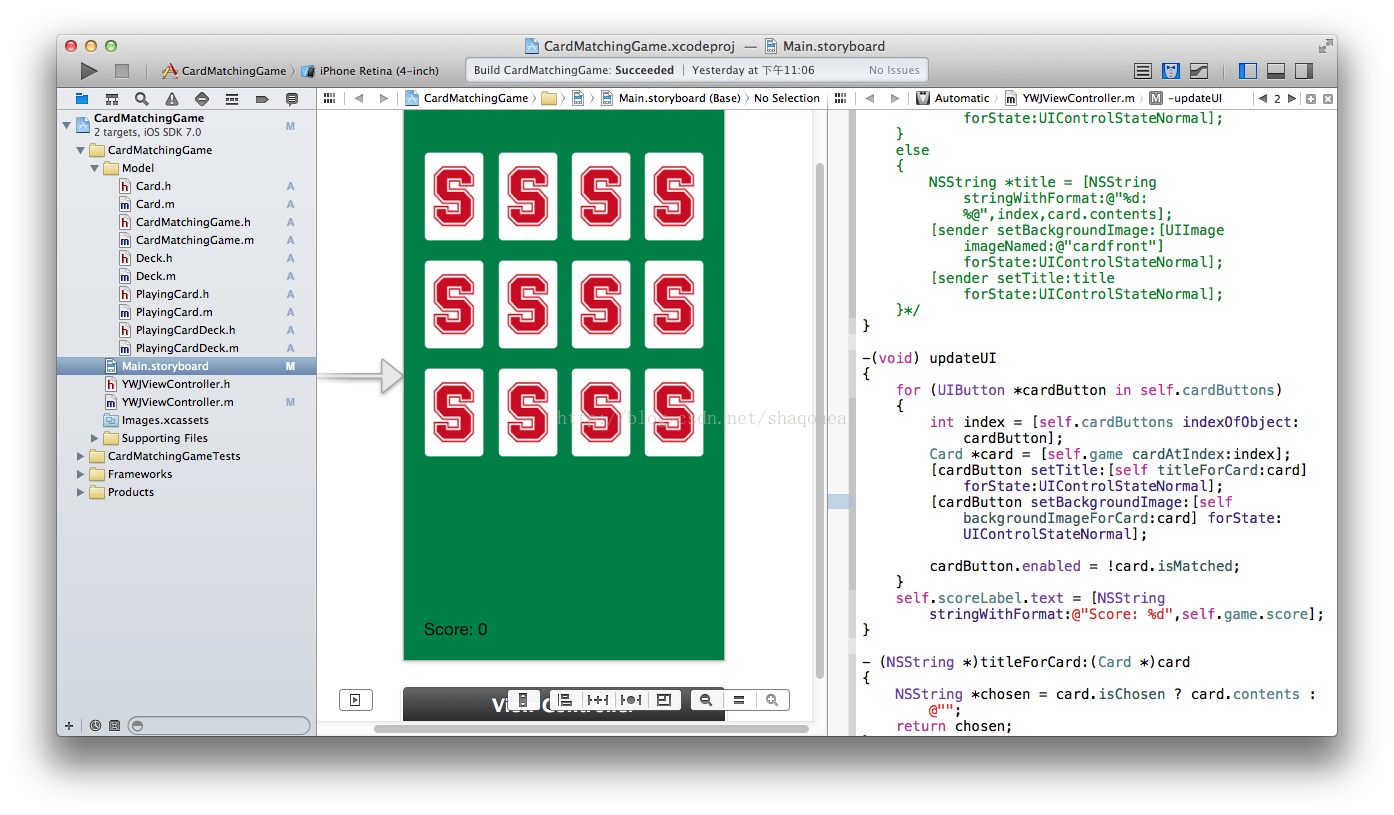Choose iPhone Retina (4-inch) destination
This screenshot has width=1394, height=815.
pyautogui.click(x=370, y=71)
